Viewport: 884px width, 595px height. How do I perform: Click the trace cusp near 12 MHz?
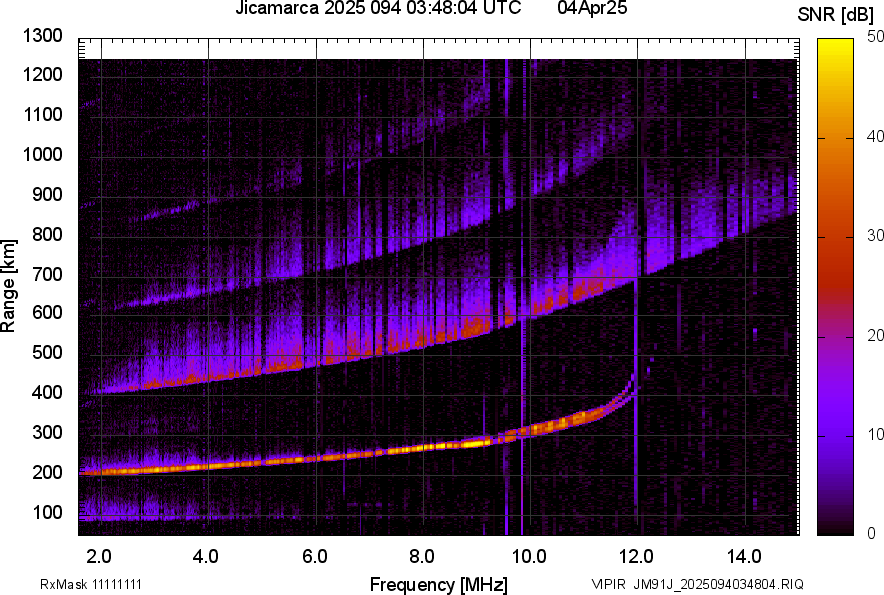coord(629,389)
